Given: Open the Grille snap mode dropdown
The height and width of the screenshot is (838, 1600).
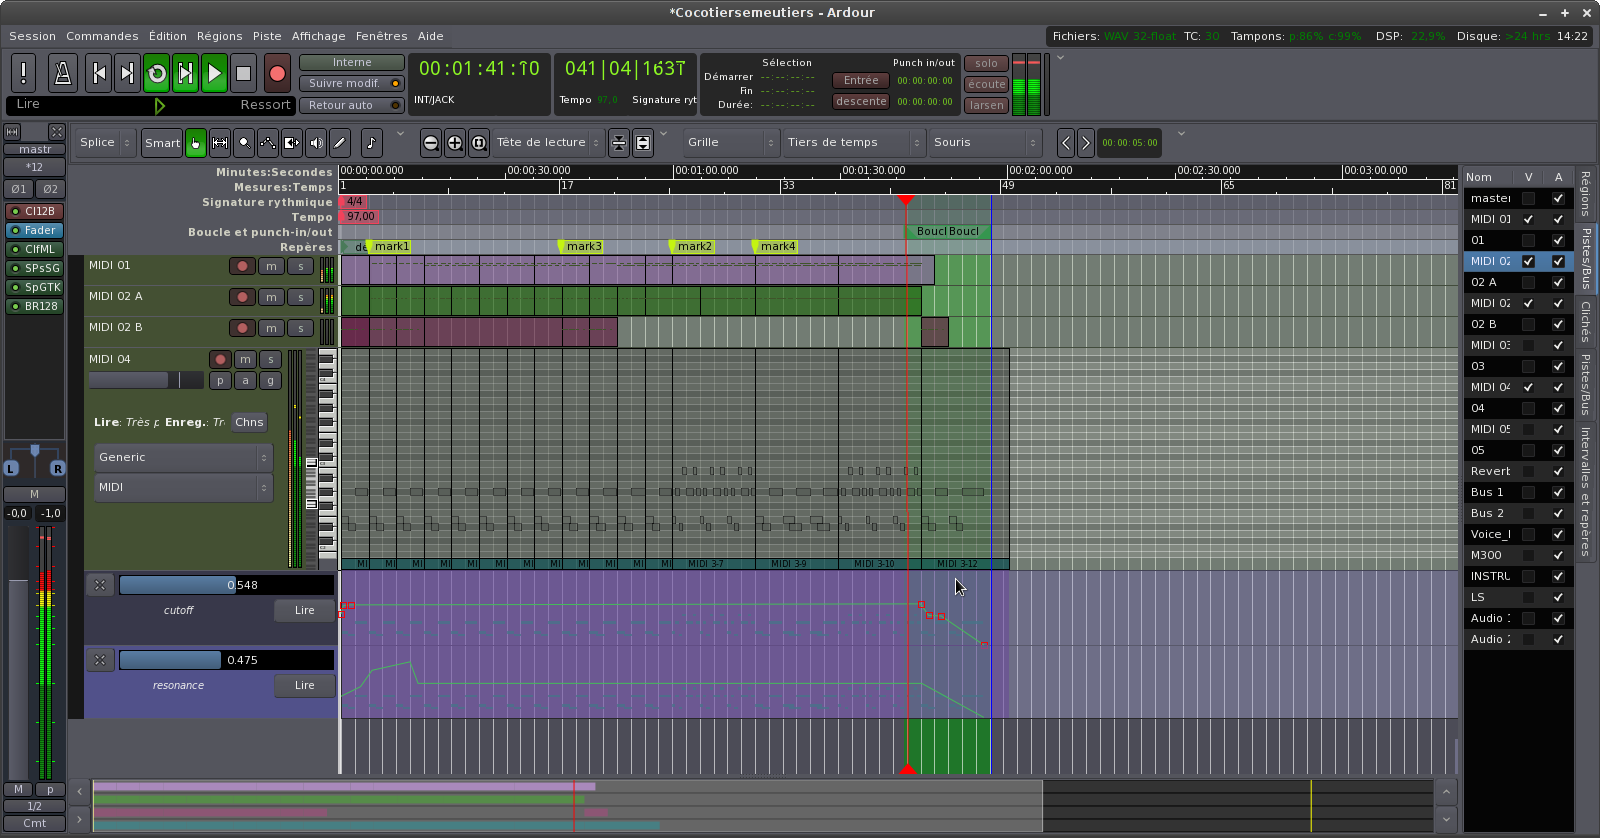Looking at the screenshot, I should [730, 143].
